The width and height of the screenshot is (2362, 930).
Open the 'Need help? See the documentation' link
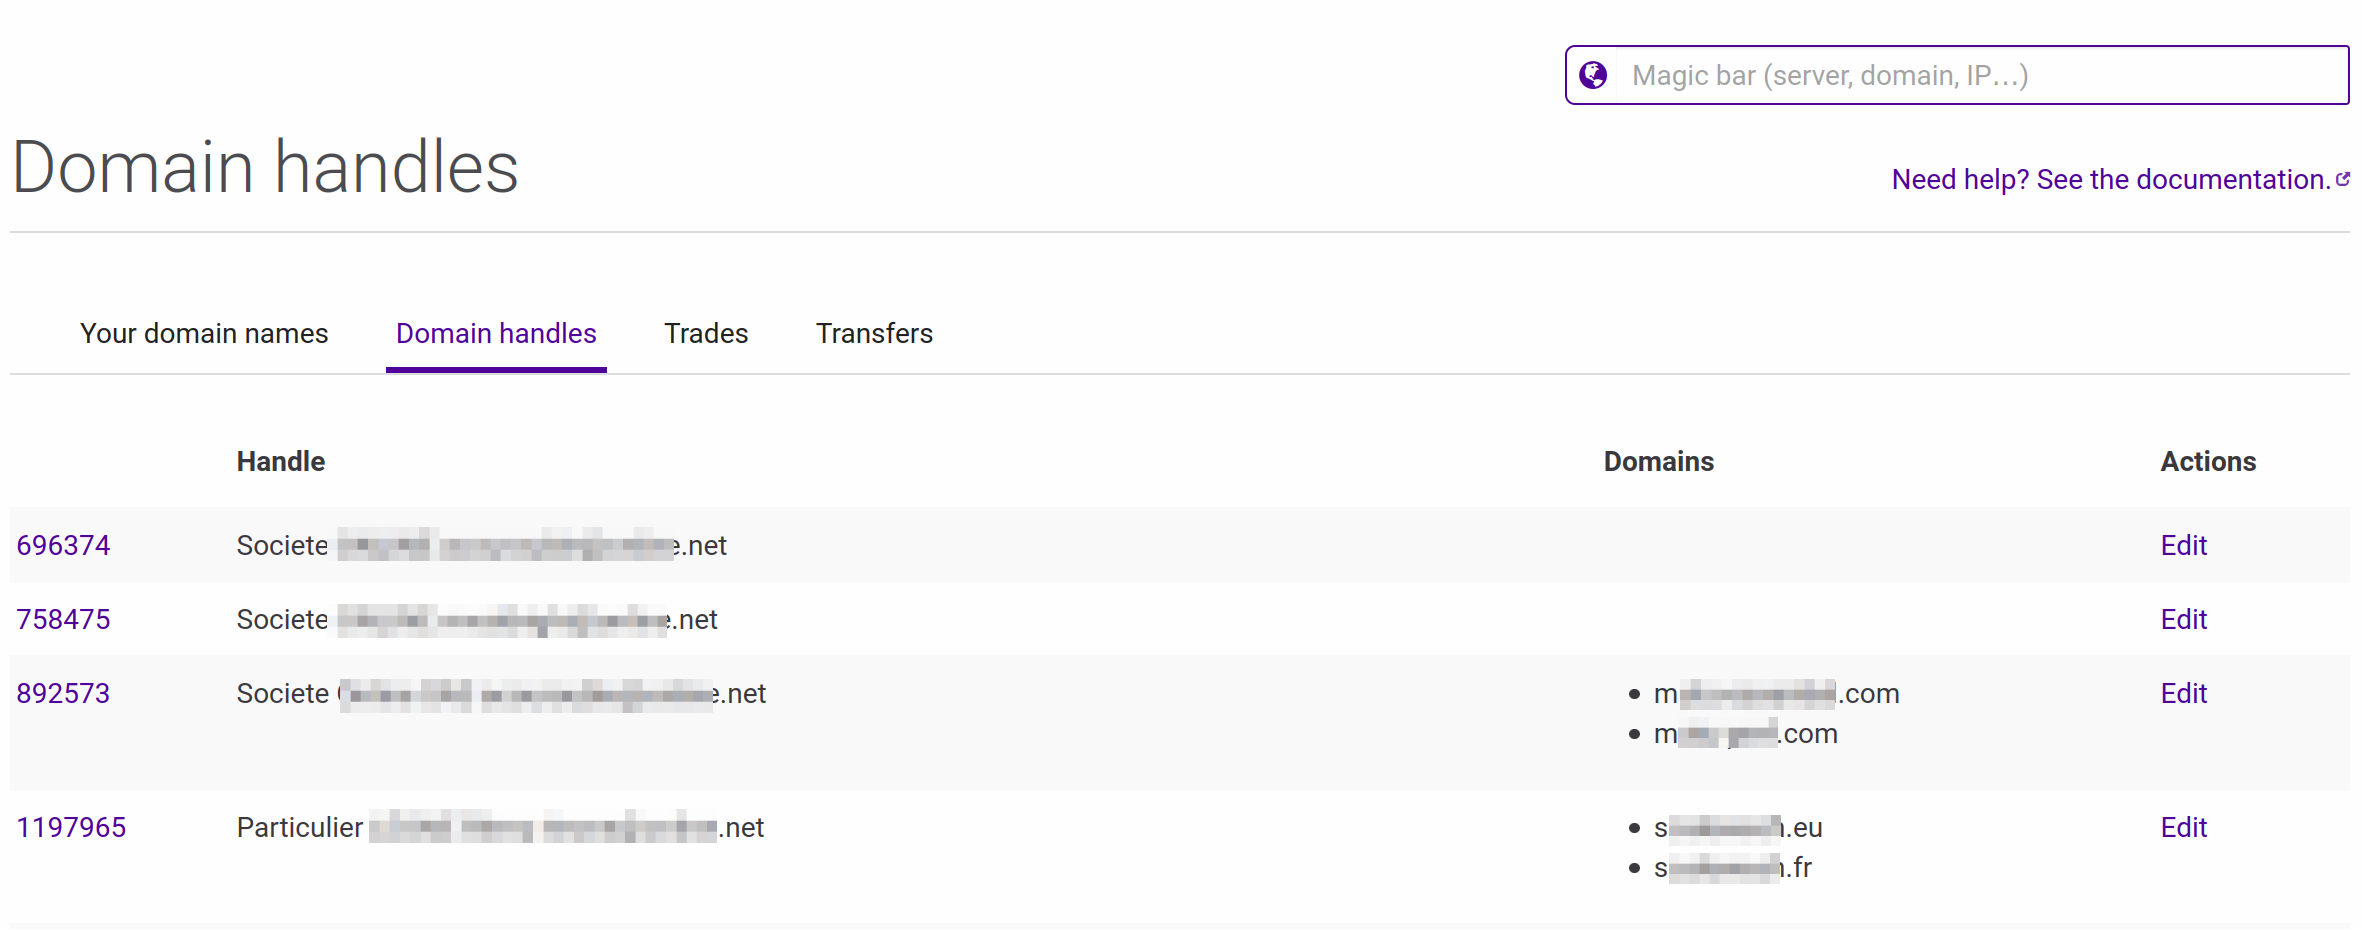[x=2110, y=179]
